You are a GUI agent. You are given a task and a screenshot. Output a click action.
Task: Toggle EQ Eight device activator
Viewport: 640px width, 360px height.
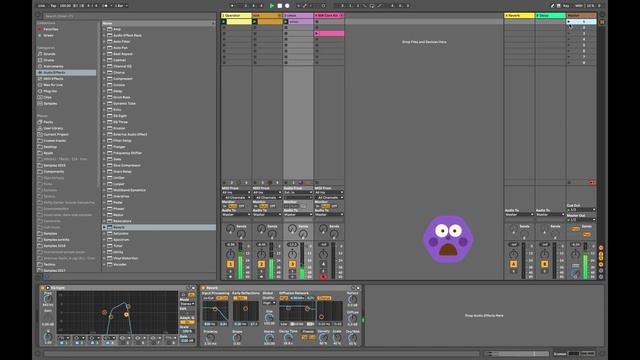coord(42,288)
